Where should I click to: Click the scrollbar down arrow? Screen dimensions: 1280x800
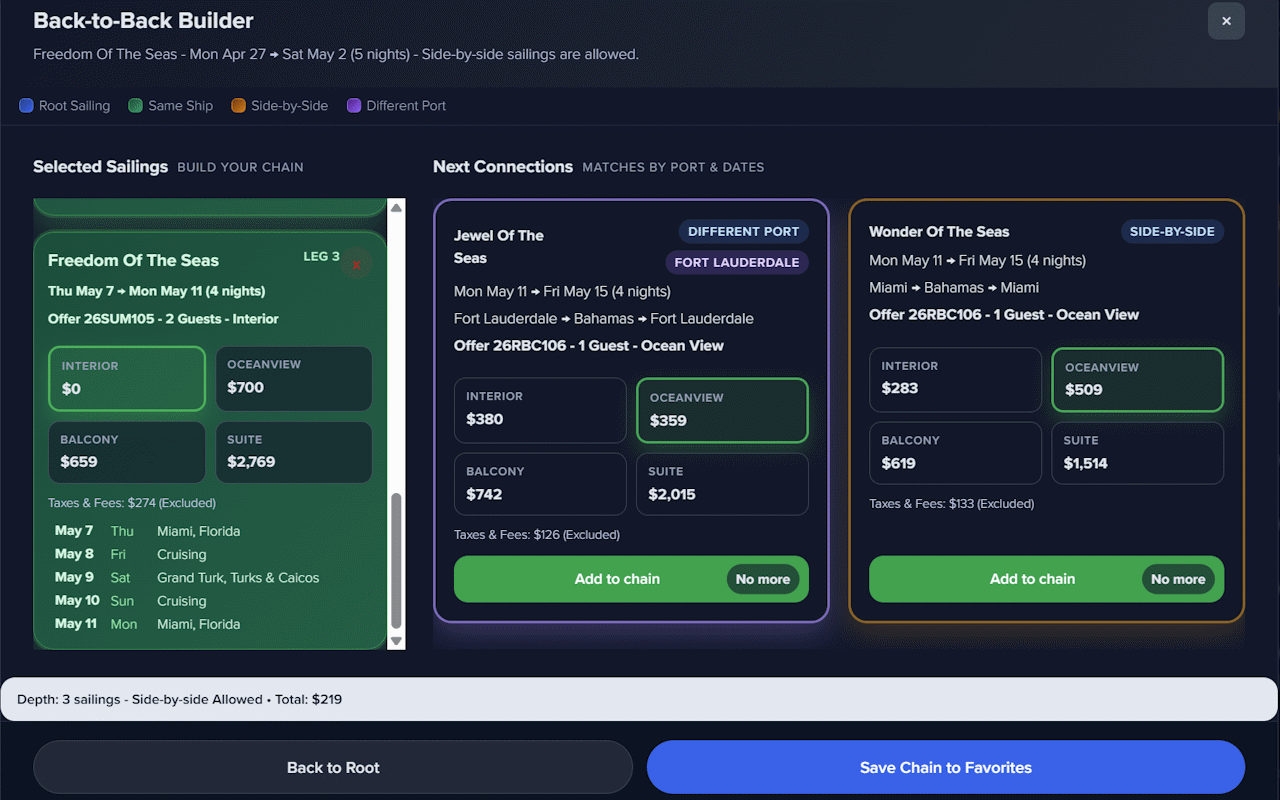point(395,640)
